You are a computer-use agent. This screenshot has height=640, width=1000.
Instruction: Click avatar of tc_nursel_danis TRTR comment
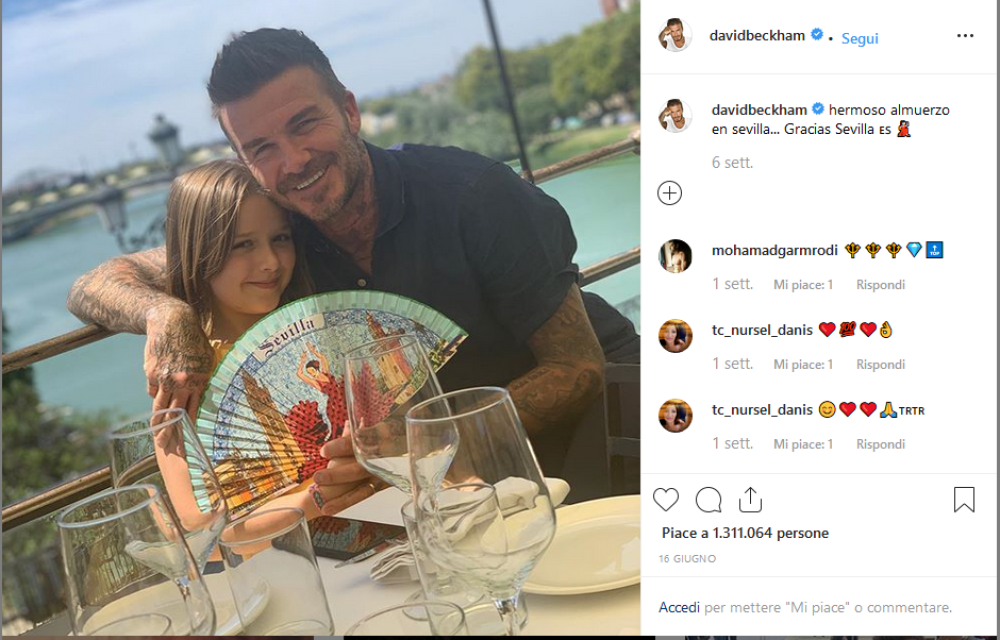click(x=675, y=416)
